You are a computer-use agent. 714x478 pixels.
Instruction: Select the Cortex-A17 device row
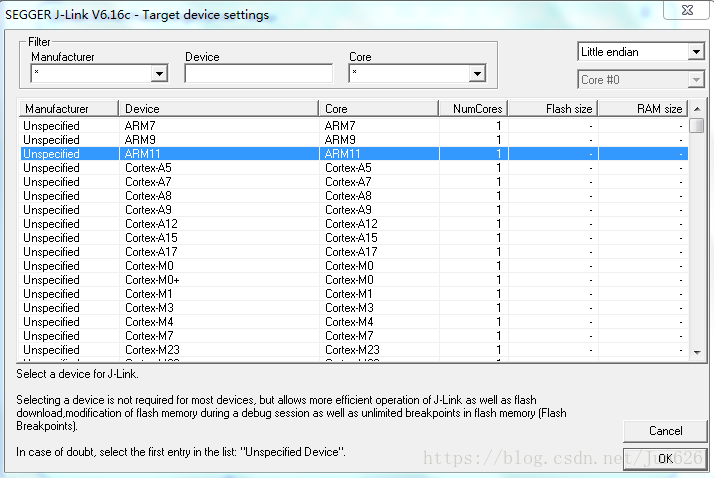click(354, 252)
